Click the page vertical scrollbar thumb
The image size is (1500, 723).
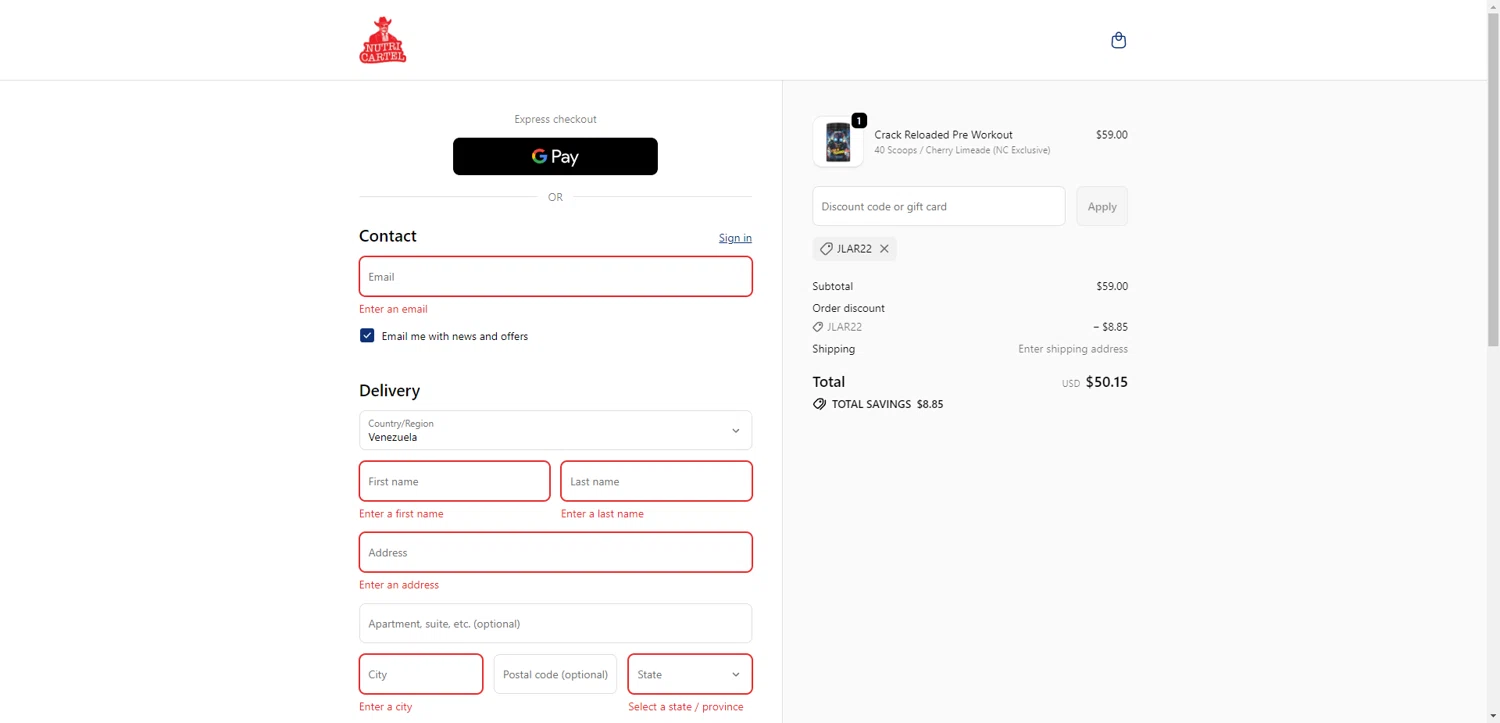pos(1493,180)
